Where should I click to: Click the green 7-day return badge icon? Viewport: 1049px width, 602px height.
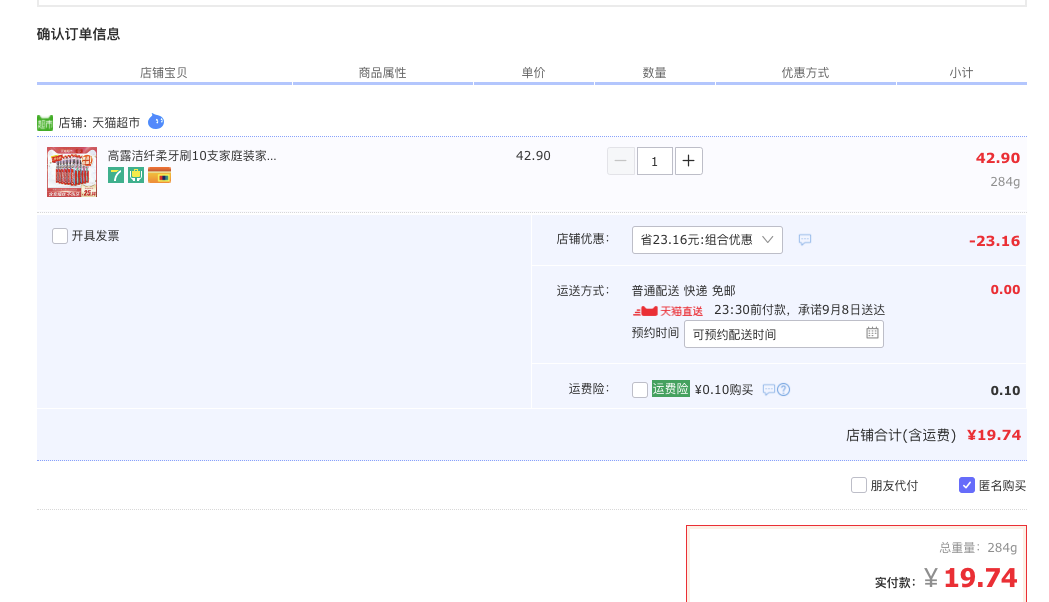point(116,175)
